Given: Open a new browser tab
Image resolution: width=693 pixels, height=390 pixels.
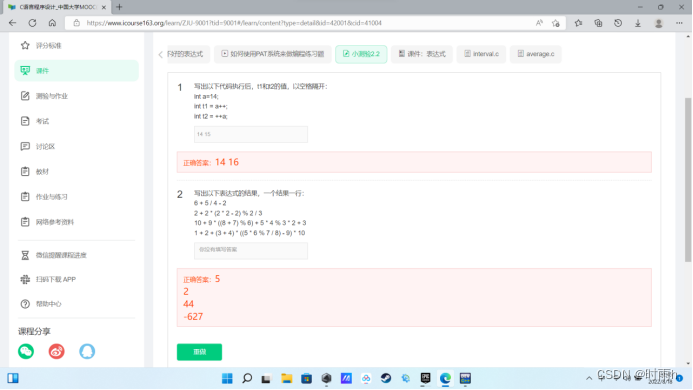Looking at the screenshot, I should point(119,7).
